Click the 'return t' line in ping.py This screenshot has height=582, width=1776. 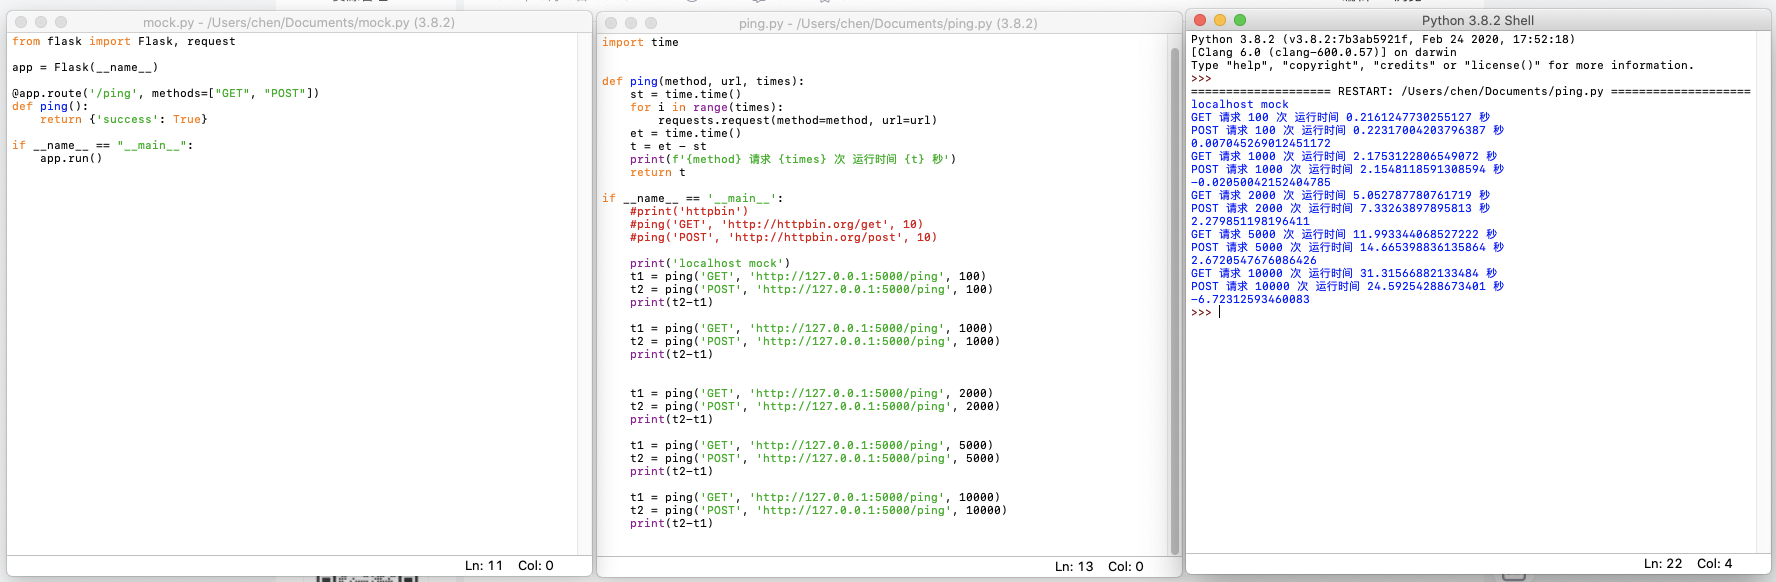tap(658, 173)
